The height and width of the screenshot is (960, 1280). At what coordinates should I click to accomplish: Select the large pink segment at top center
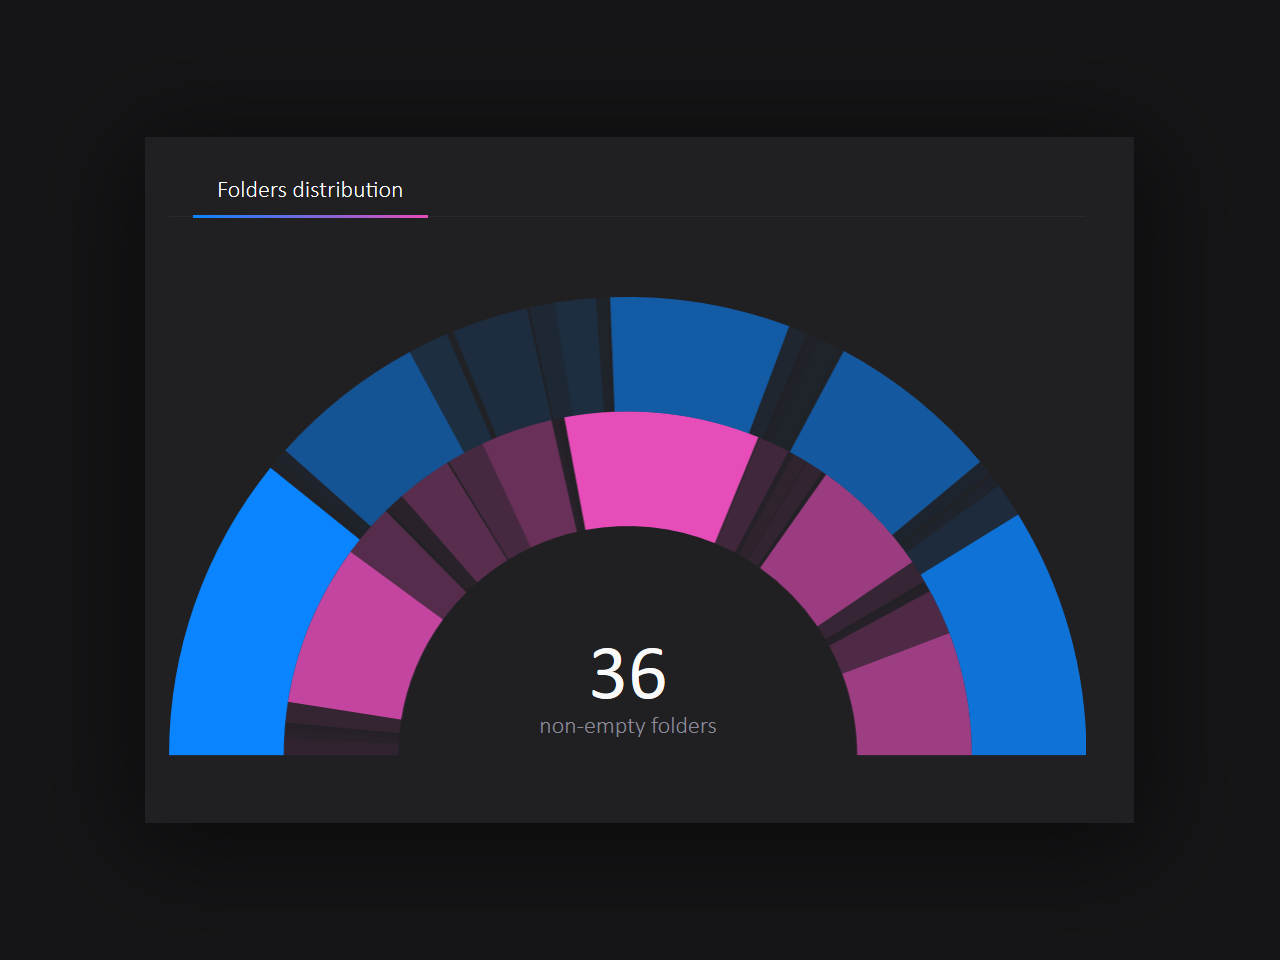pos(655,470)
